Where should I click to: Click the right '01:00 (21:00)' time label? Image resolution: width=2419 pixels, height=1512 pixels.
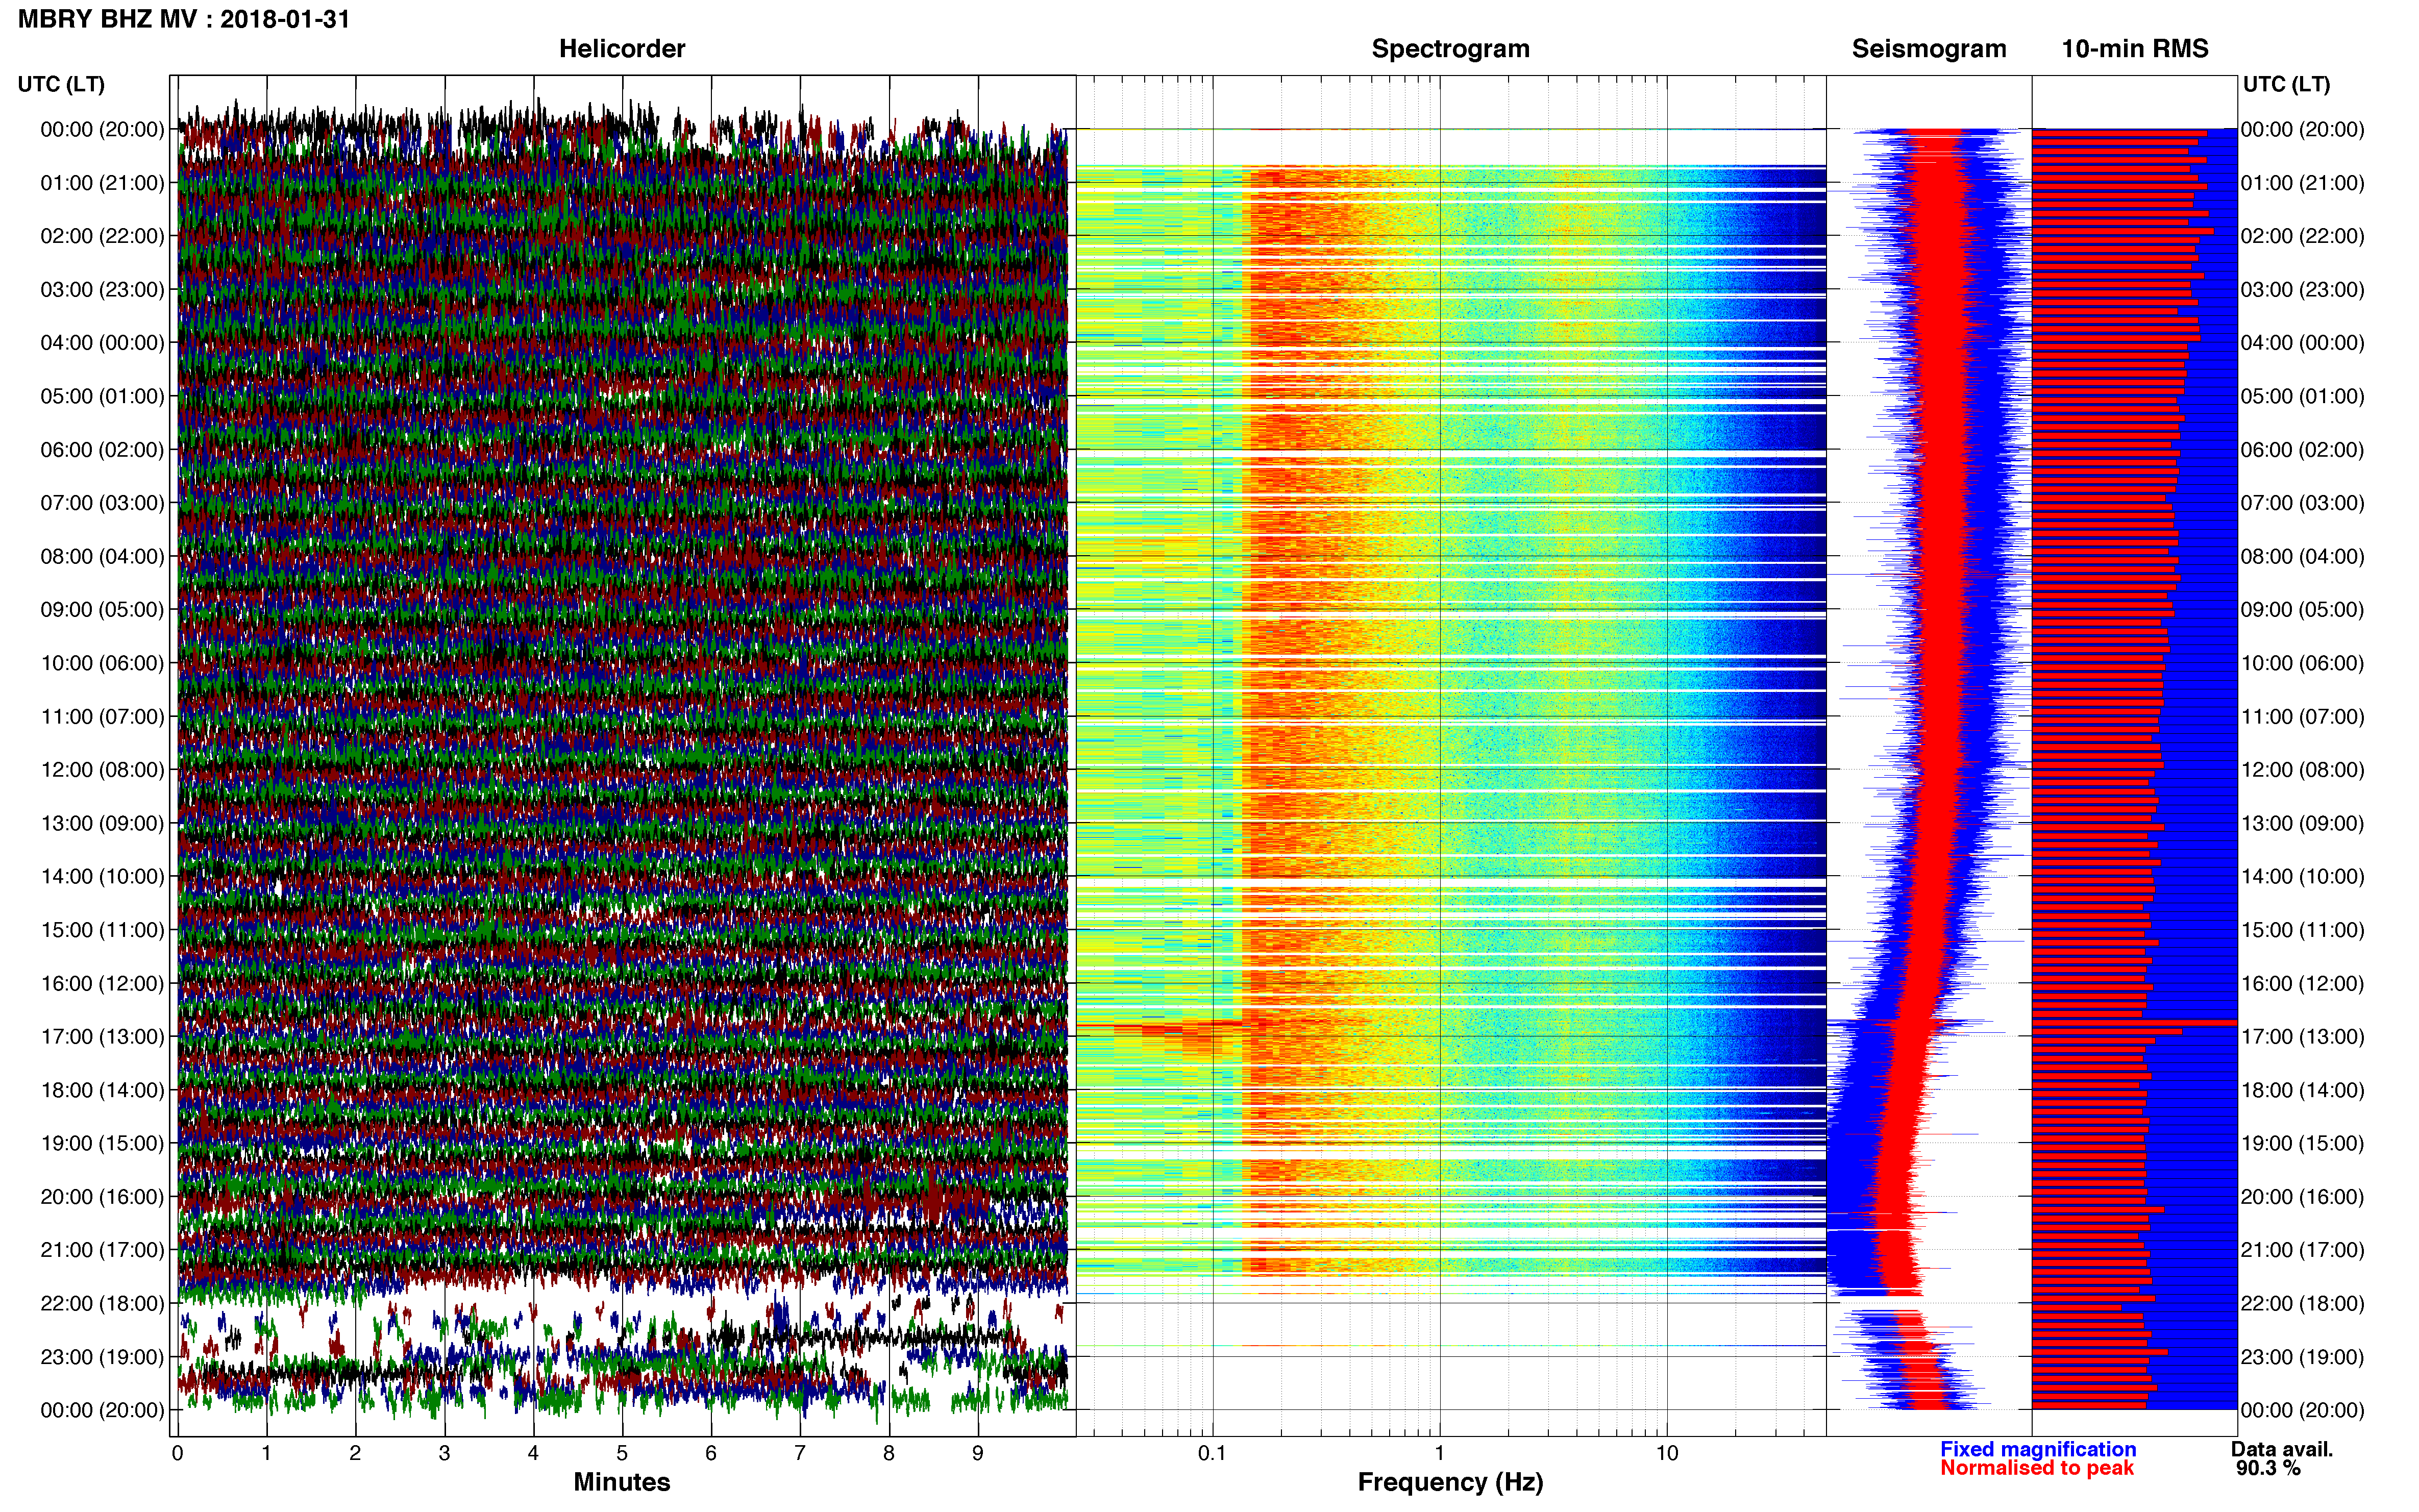pyautogui.click(x=2303, y=183)
